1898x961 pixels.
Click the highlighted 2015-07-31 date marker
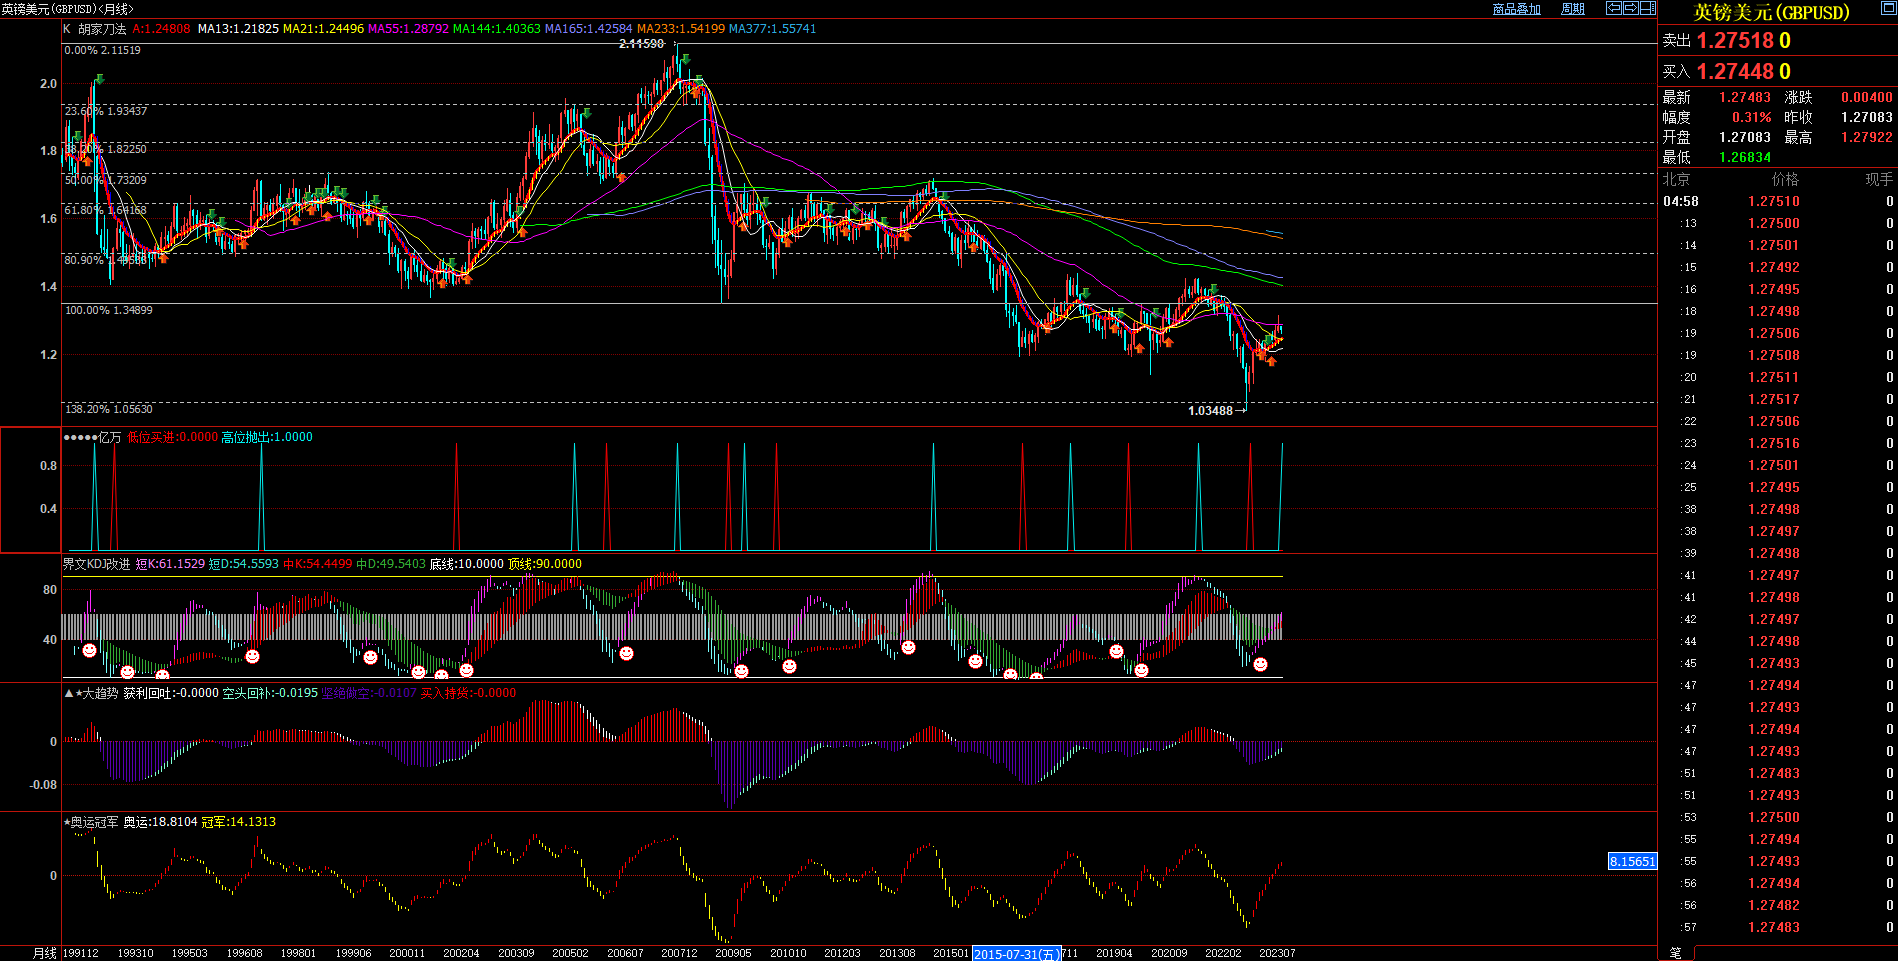pos(1016,954)
